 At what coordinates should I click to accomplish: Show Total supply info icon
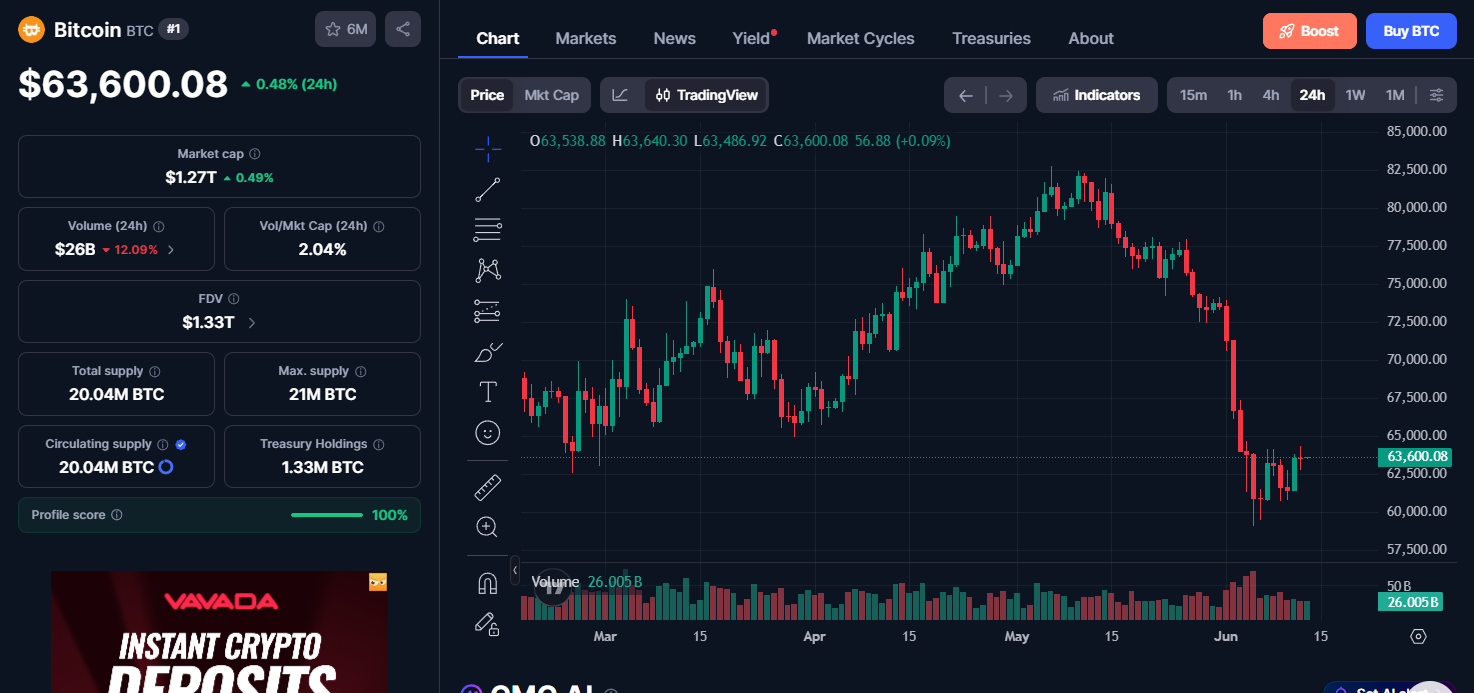[x=155, y=371]
